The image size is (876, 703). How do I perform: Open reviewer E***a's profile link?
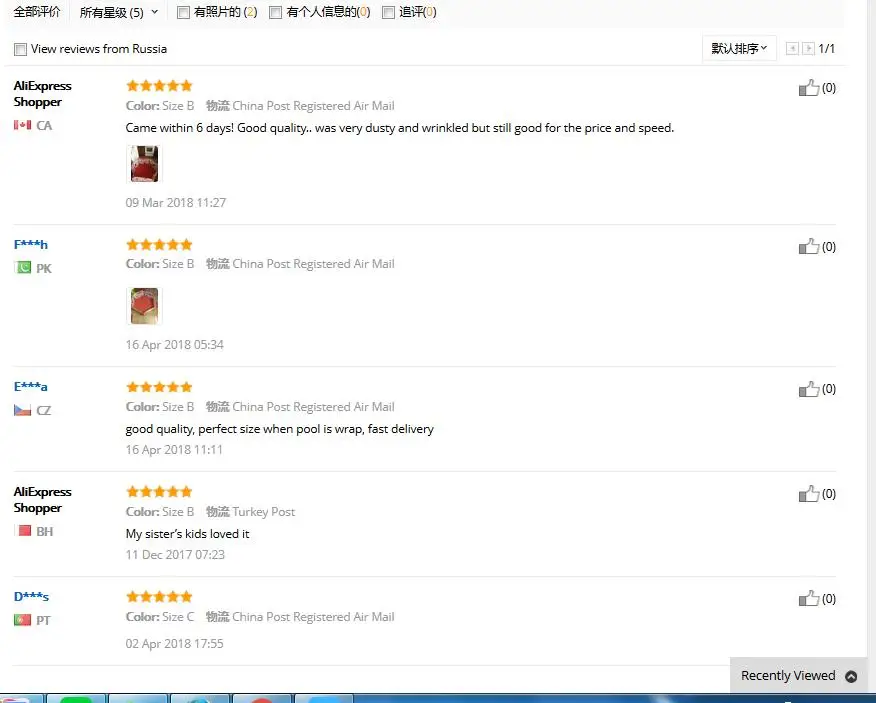click(31, 387)
